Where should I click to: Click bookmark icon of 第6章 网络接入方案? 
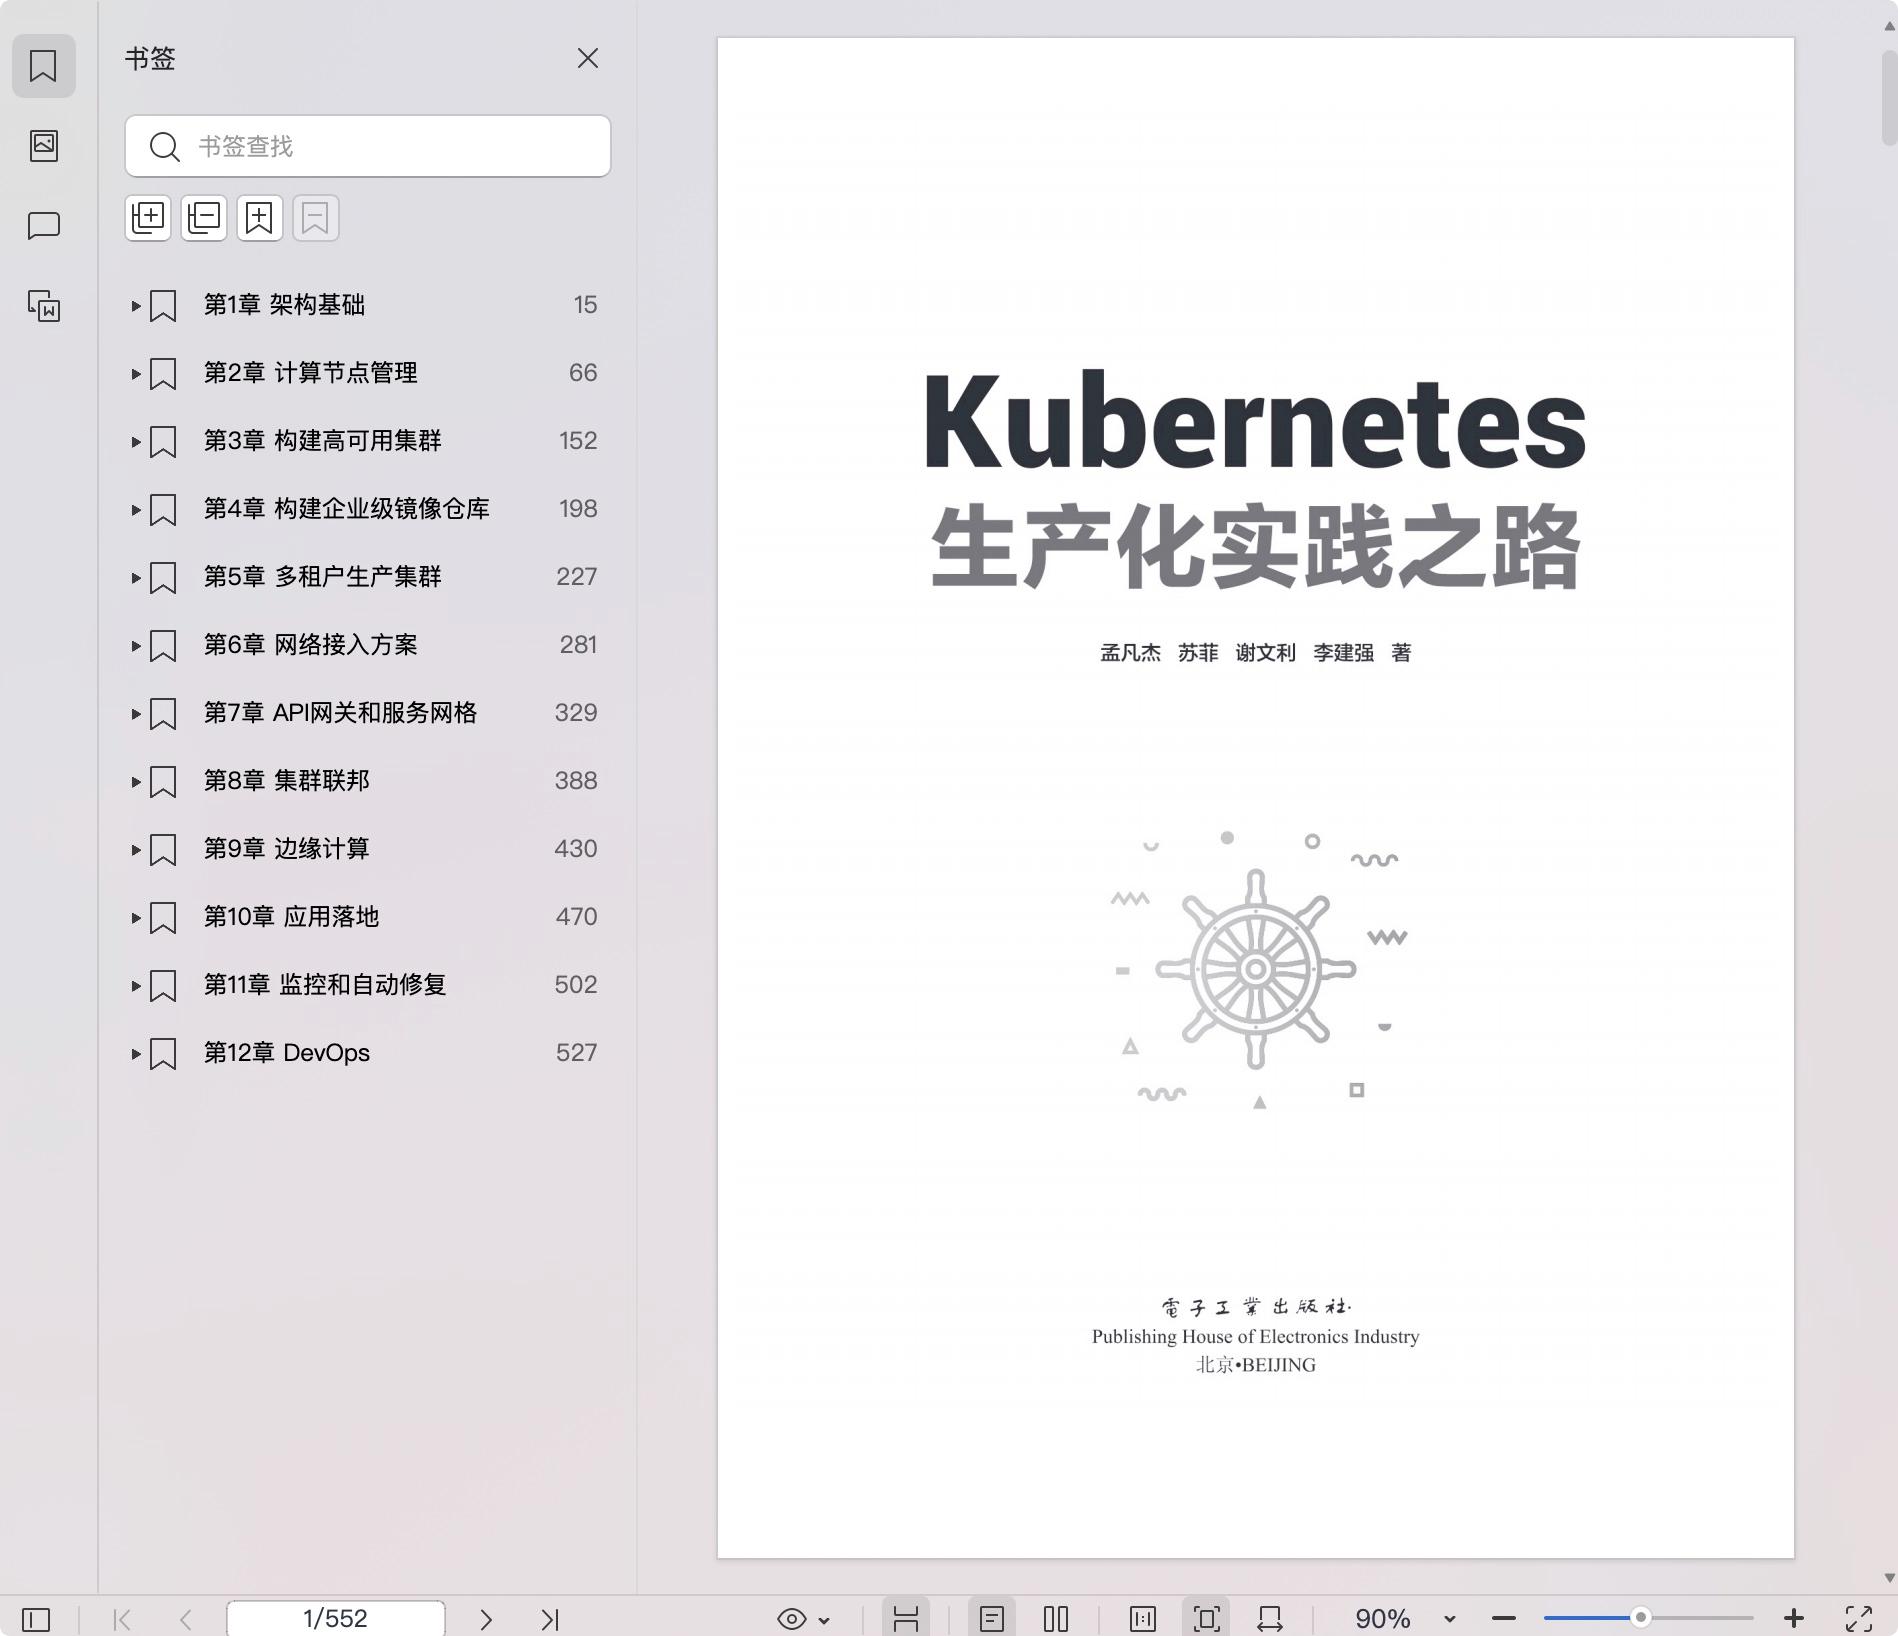click(163, 646)
